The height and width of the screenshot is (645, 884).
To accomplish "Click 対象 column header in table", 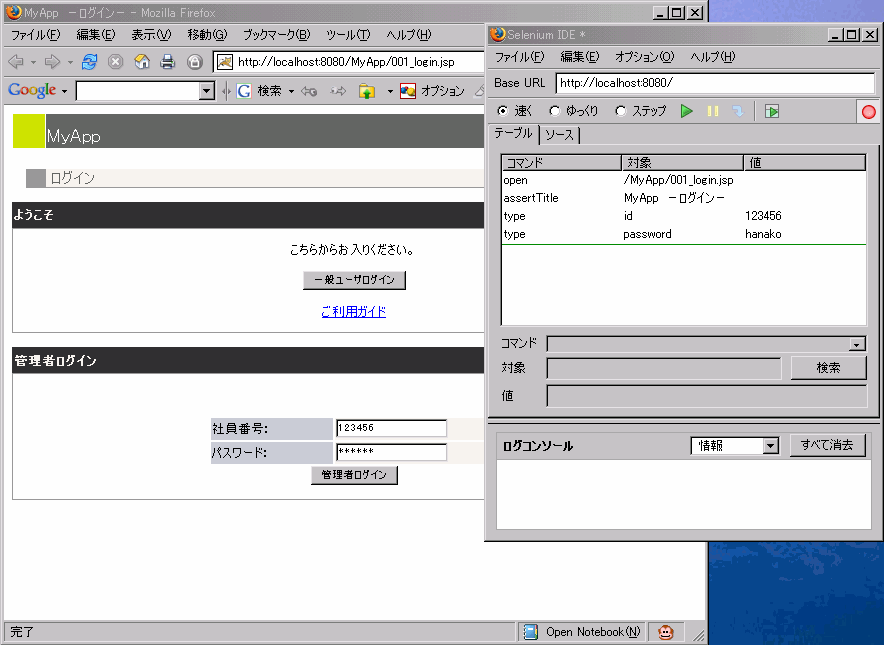I will (683, 163).
